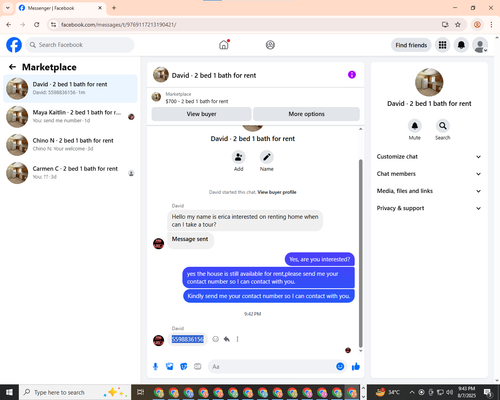Expand Privacy & support section

pyautogui.click(x=429, y=208)
